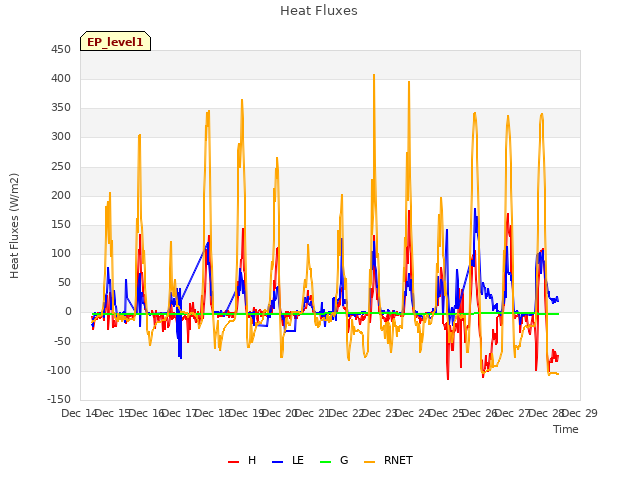This screenshot has width=640, height=480.
Task: Click the Heat Fluxes (W/m2) y-axis title
Action: 14,226
